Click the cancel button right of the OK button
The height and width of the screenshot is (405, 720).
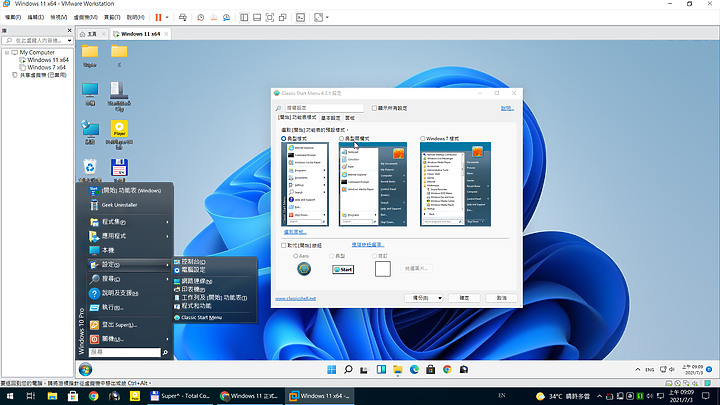(501, 298)
